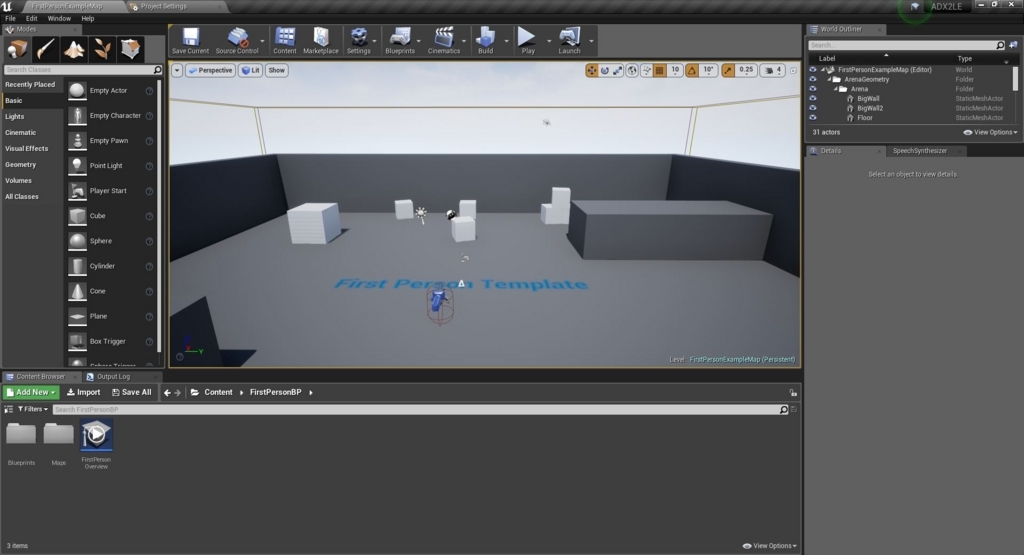Click the Play button in the toolbar
Image resolution: width=1024 pixels, height=555 pixels.
(x=528, y=40)
